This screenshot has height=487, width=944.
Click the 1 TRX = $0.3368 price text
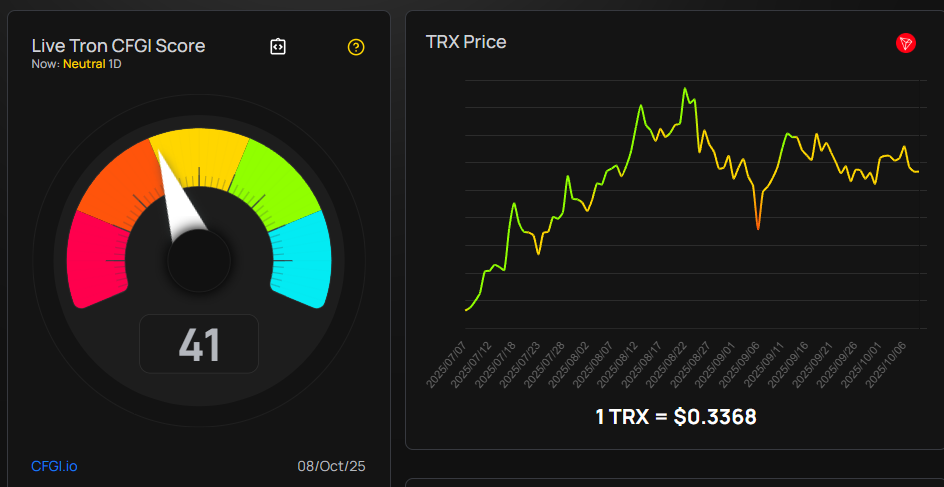(x=675, y=416)
